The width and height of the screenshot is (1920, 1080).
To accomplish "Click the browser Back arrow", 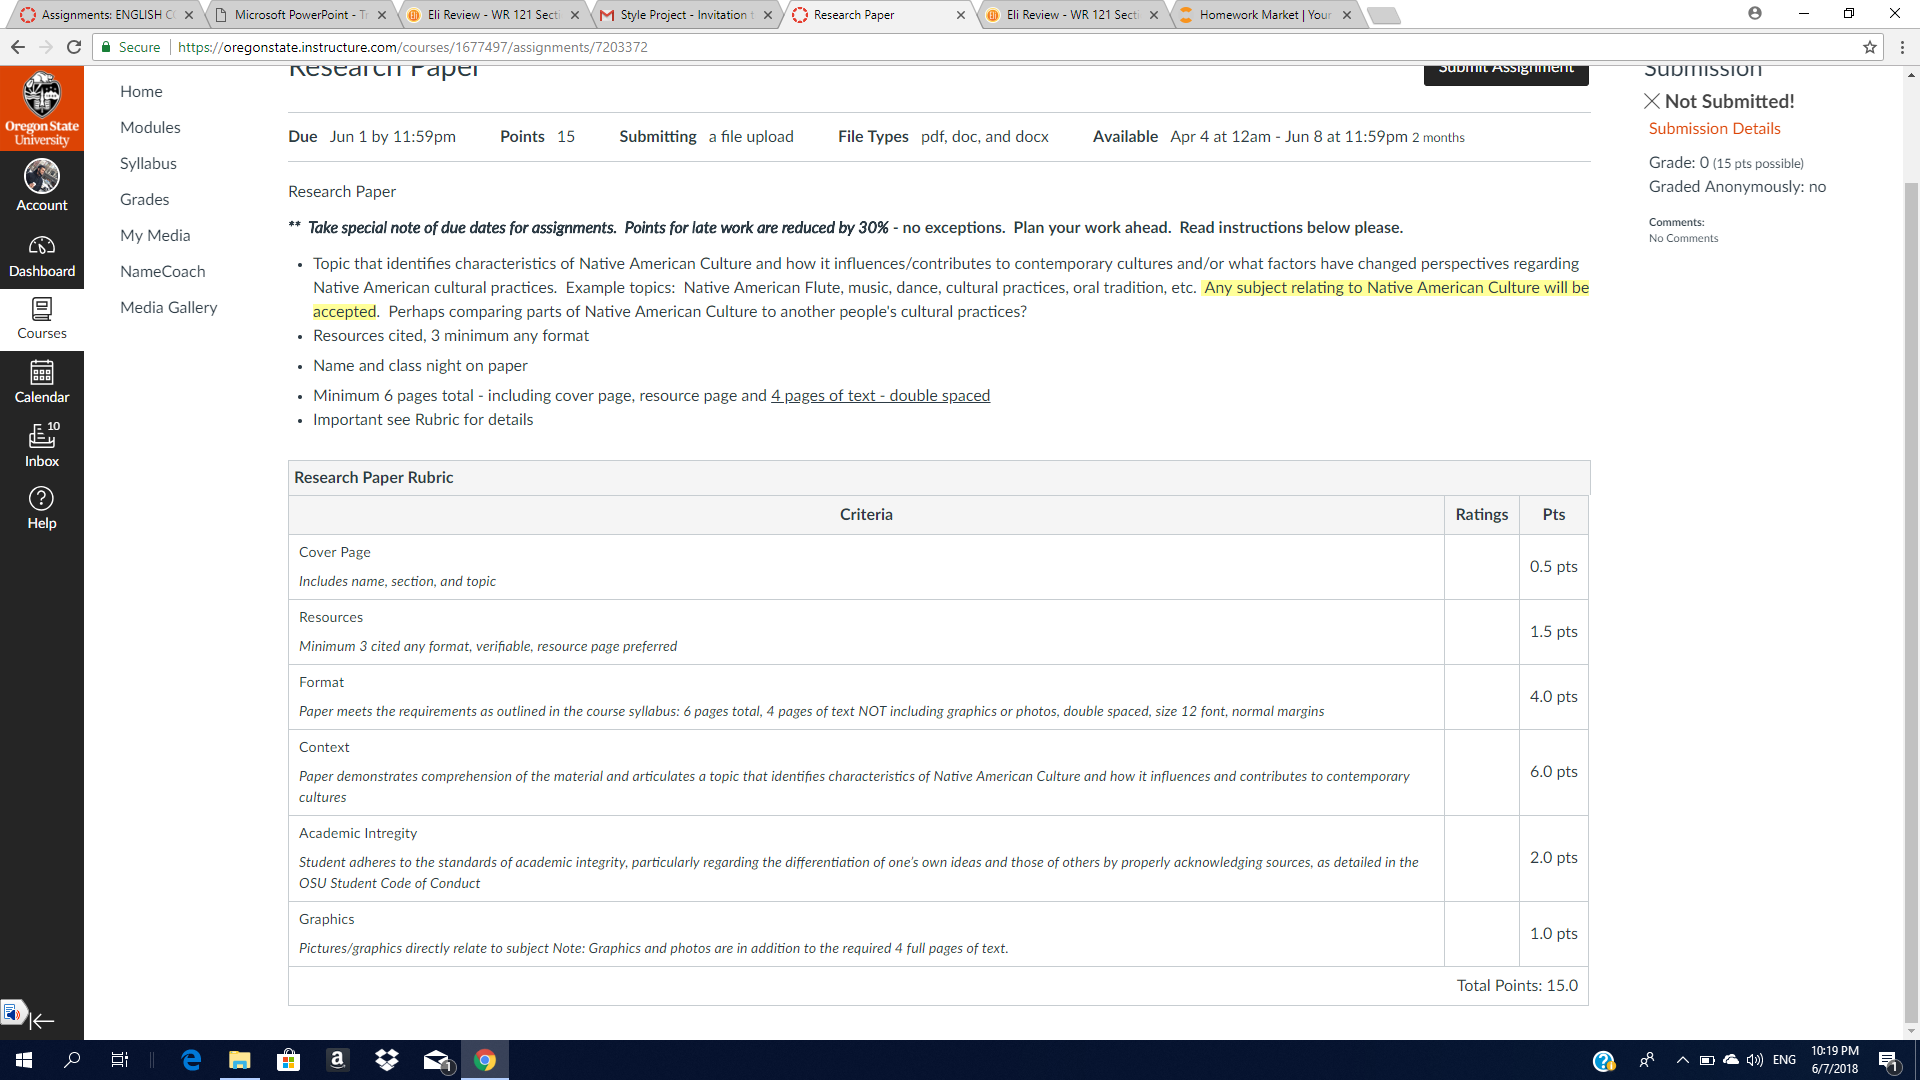I will (18, 47).
